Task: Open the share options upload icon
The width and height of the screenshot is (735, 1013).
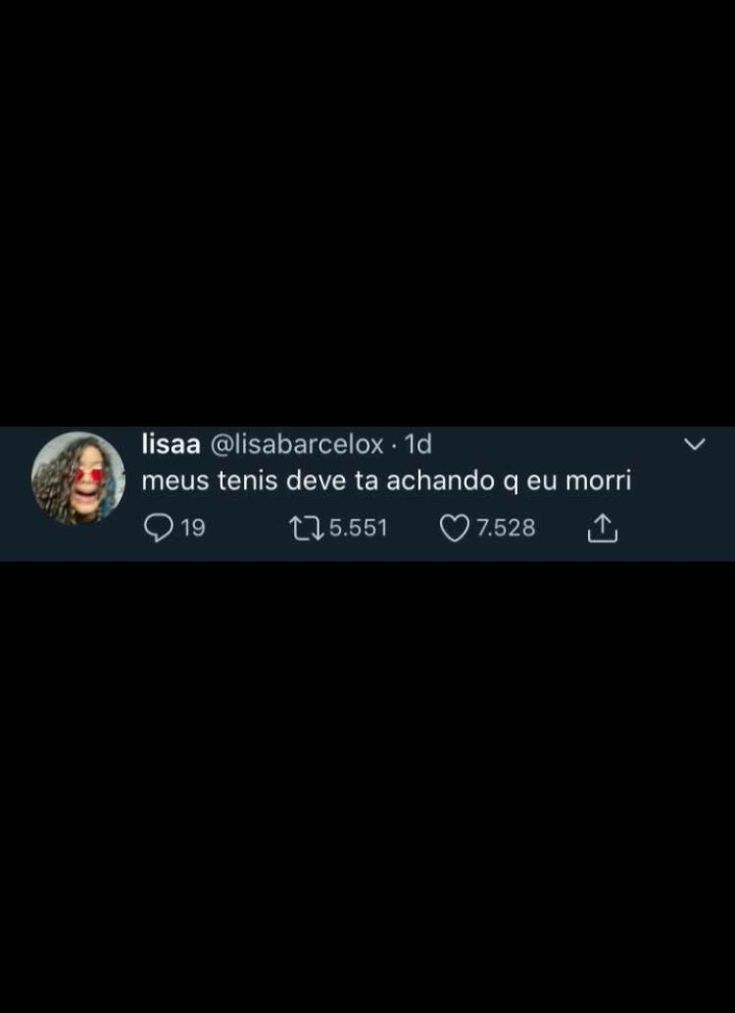Action: tap(603, 528)
